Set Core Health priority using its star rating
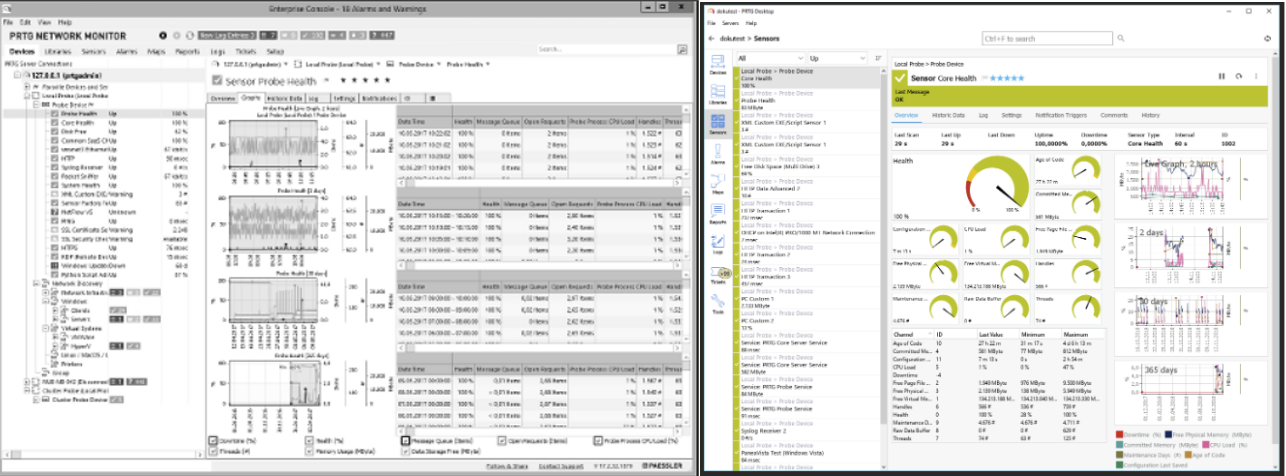 pyautogui.click(x=1007, y=77)
